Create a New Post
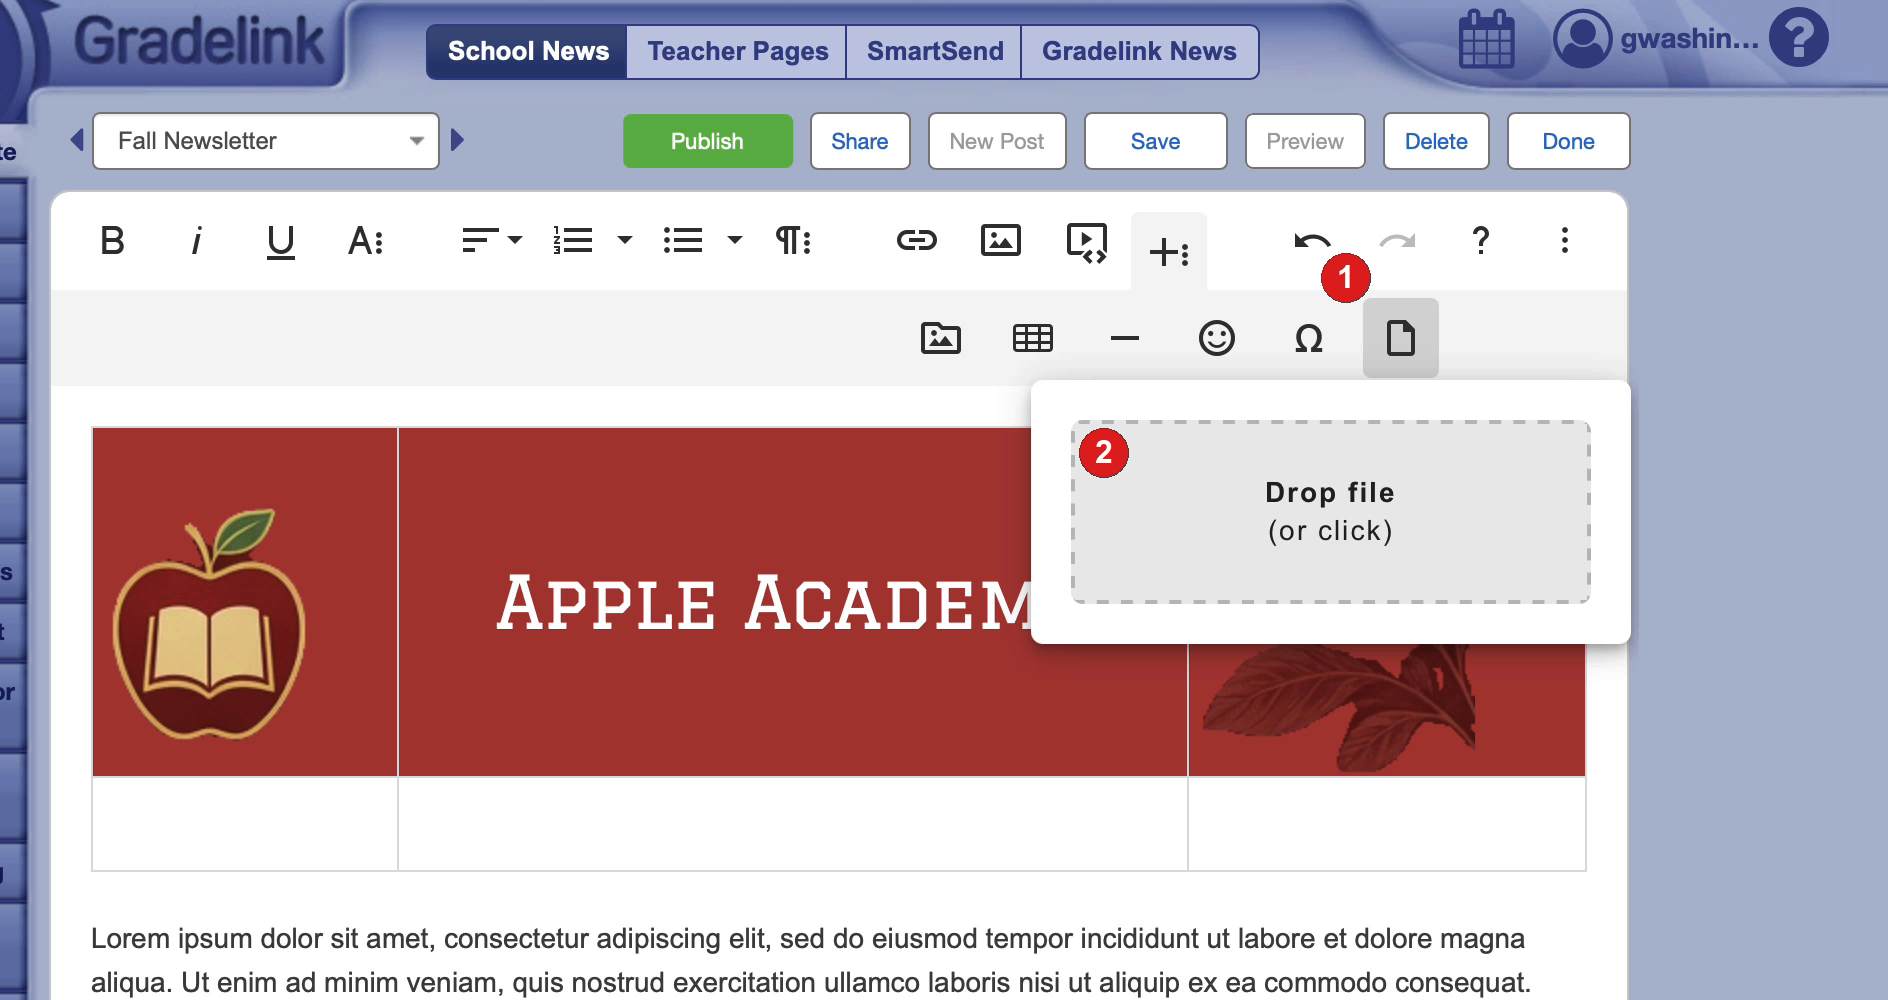Viewport: 1888px width, 1000px height. (997, 141)
